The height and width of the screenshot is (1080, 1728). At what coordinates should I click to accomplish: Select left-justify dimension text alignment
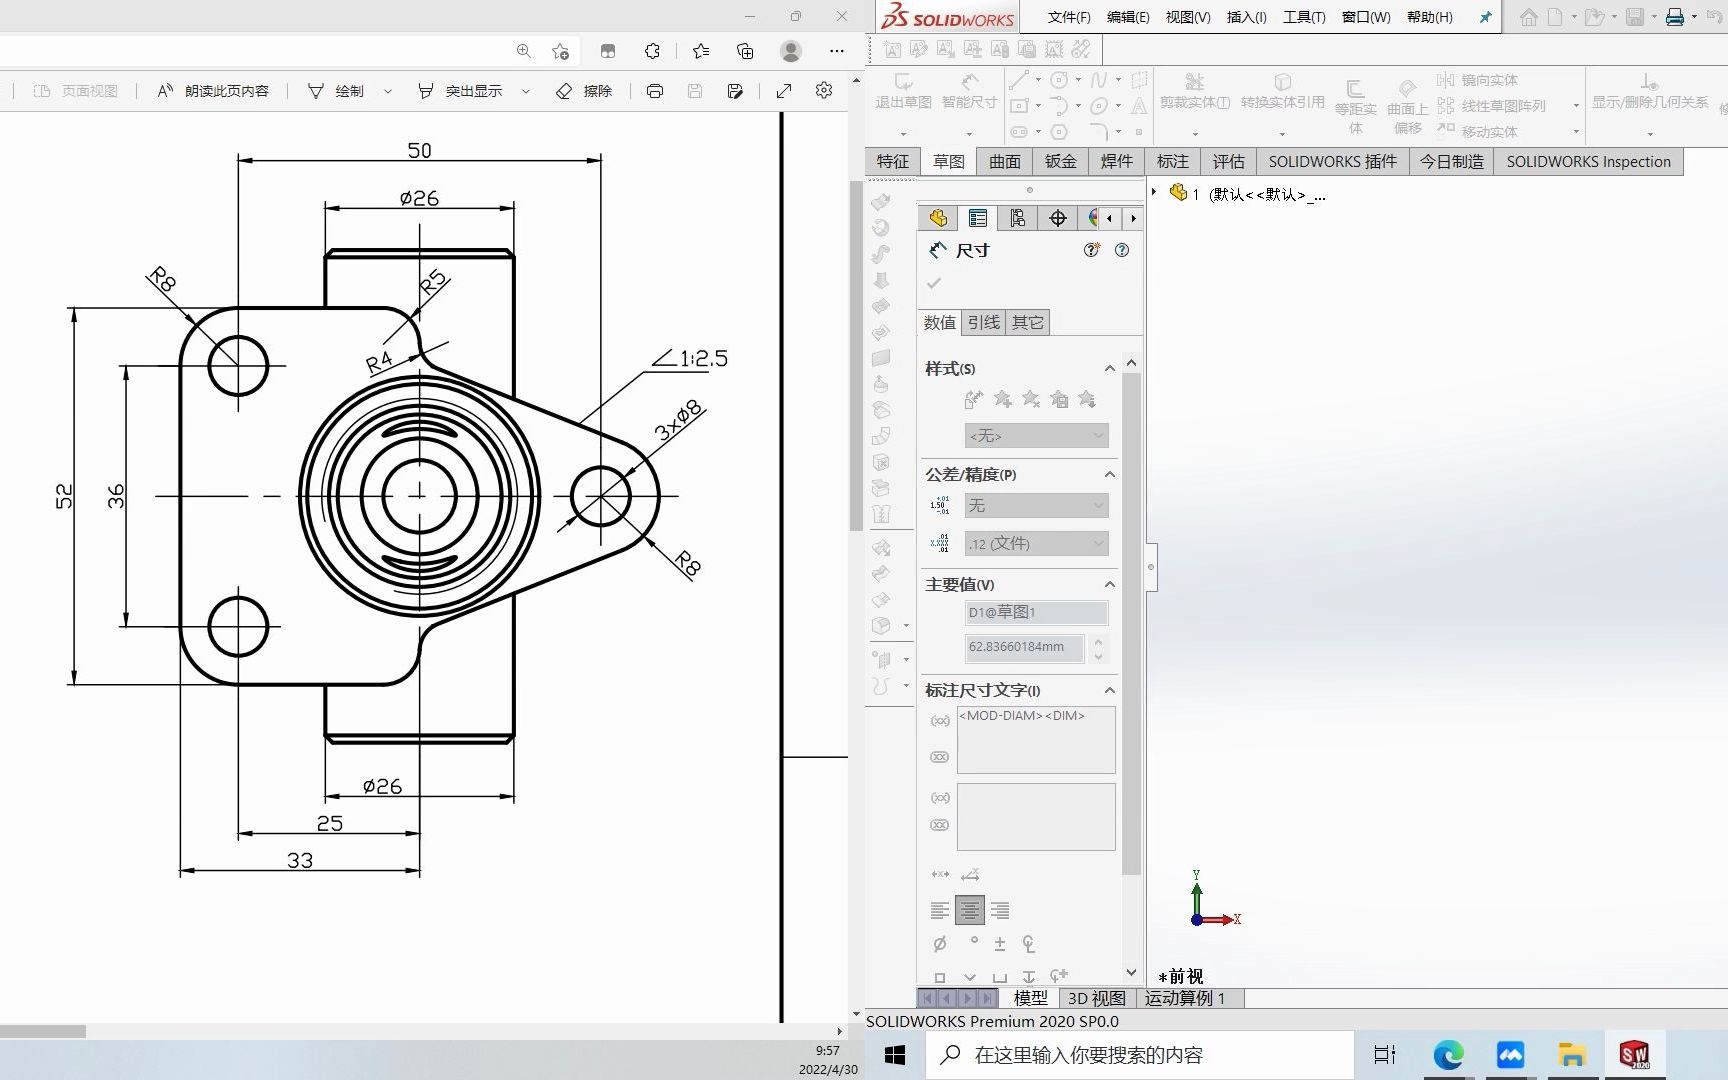(940, 910)
